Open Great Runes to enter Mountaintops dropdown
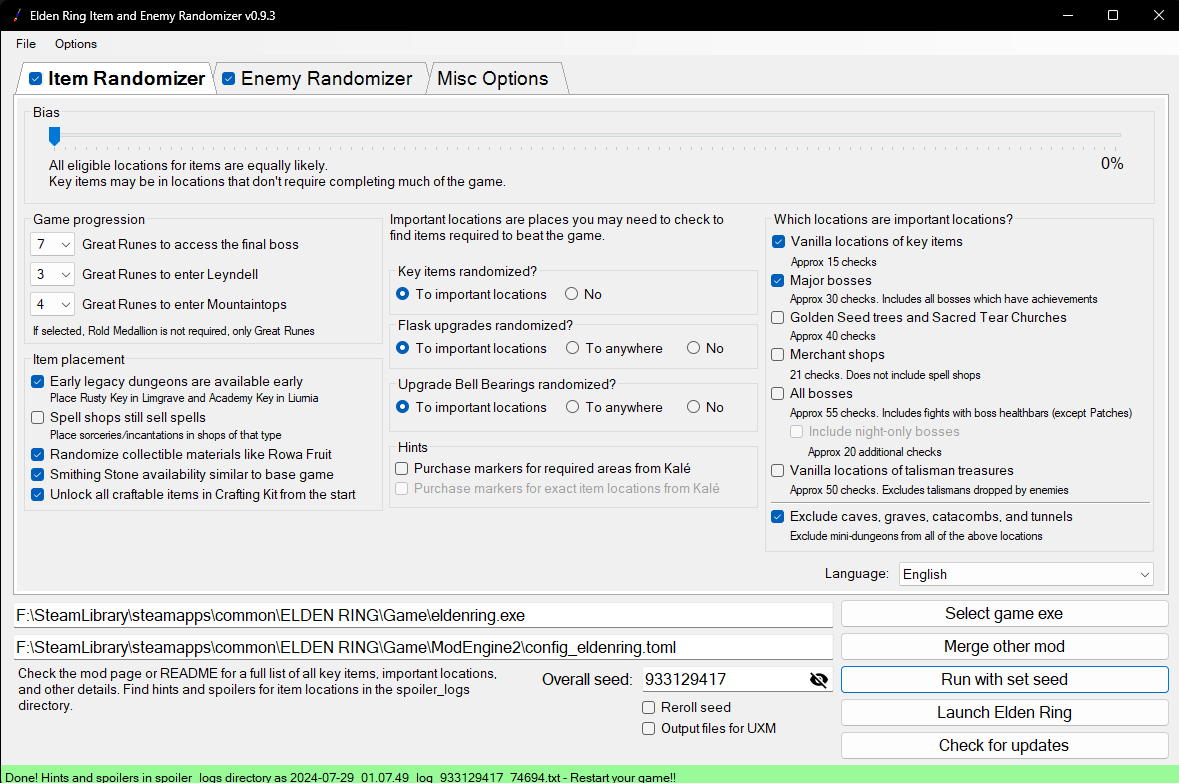1179x783 pixels. (x=52, y=305)
